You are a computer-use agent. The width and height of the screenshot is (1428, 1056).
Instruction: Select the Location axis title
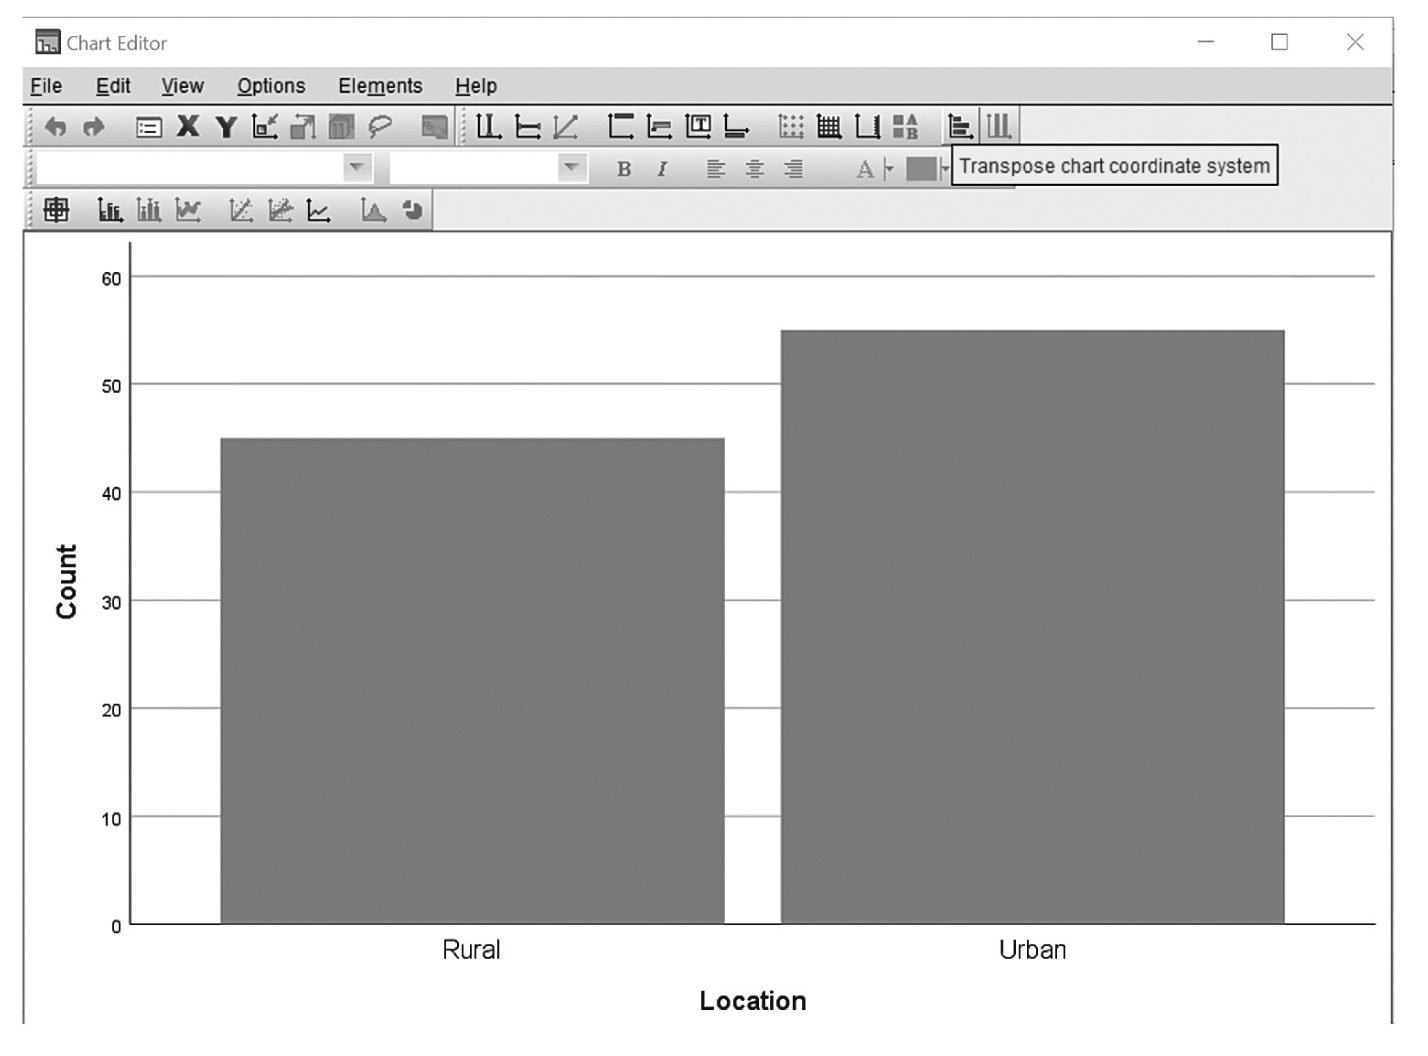coord(753,1001)
